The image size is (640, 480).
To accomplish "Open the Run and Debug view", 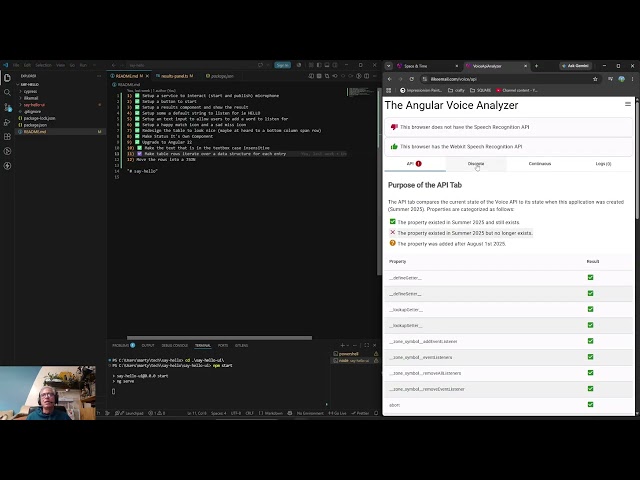I will tap(7, 122).
